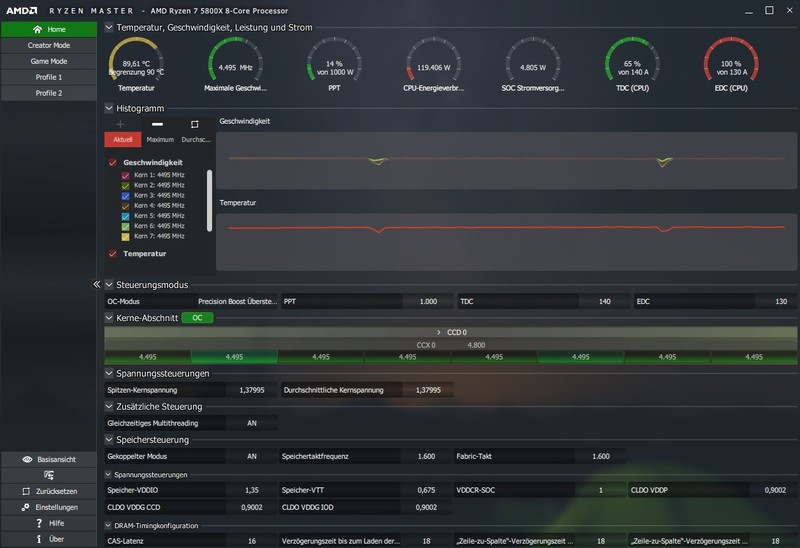This screenshot has width=800, height=548.
Task: Toggle the Geschwindigkeit checkbox
Action: coord(113,162)
